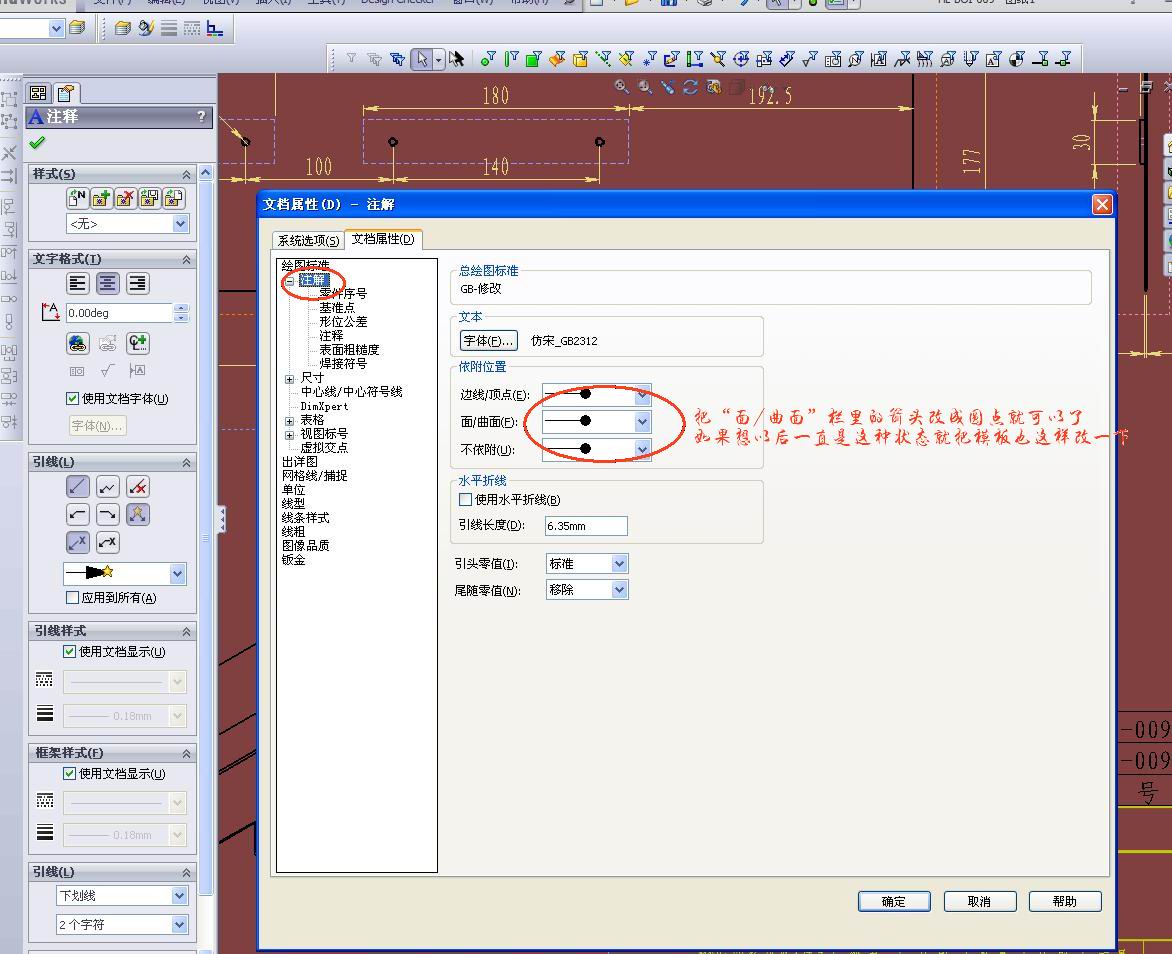This screenshot has height=954, width=1172.
Task: Click the 取消 button
Action: tap(979, 902)
